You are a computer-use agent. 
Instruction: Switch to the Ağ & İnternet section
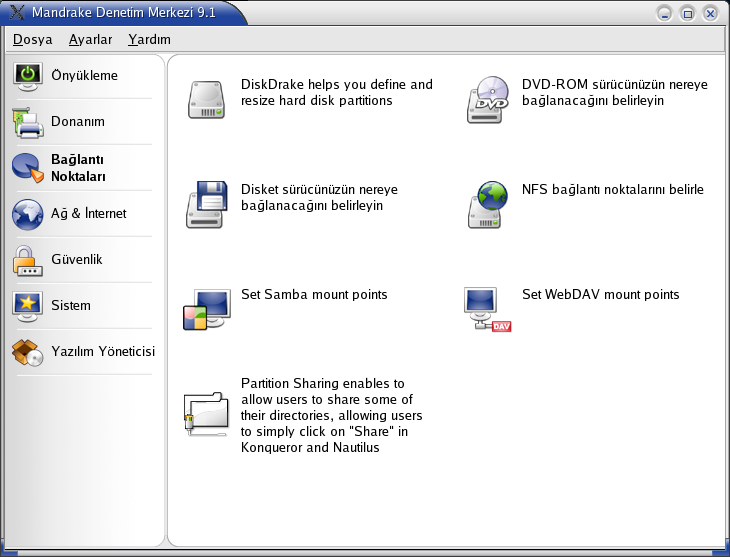click(88, 214)
